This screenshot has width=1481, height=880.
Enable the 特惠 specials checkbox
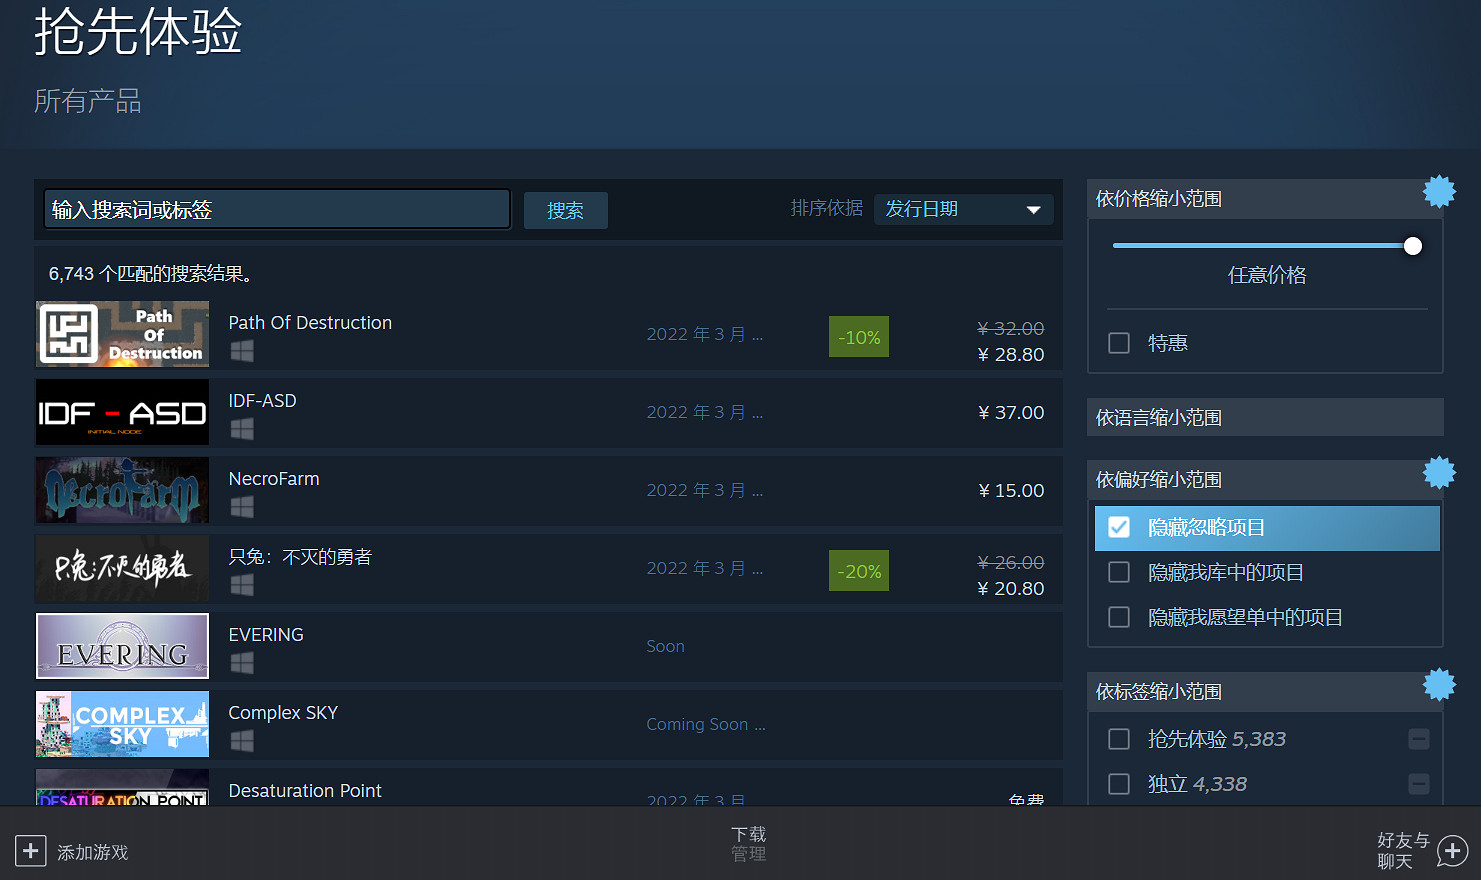pyautogui.click(x=1119, y=343)
